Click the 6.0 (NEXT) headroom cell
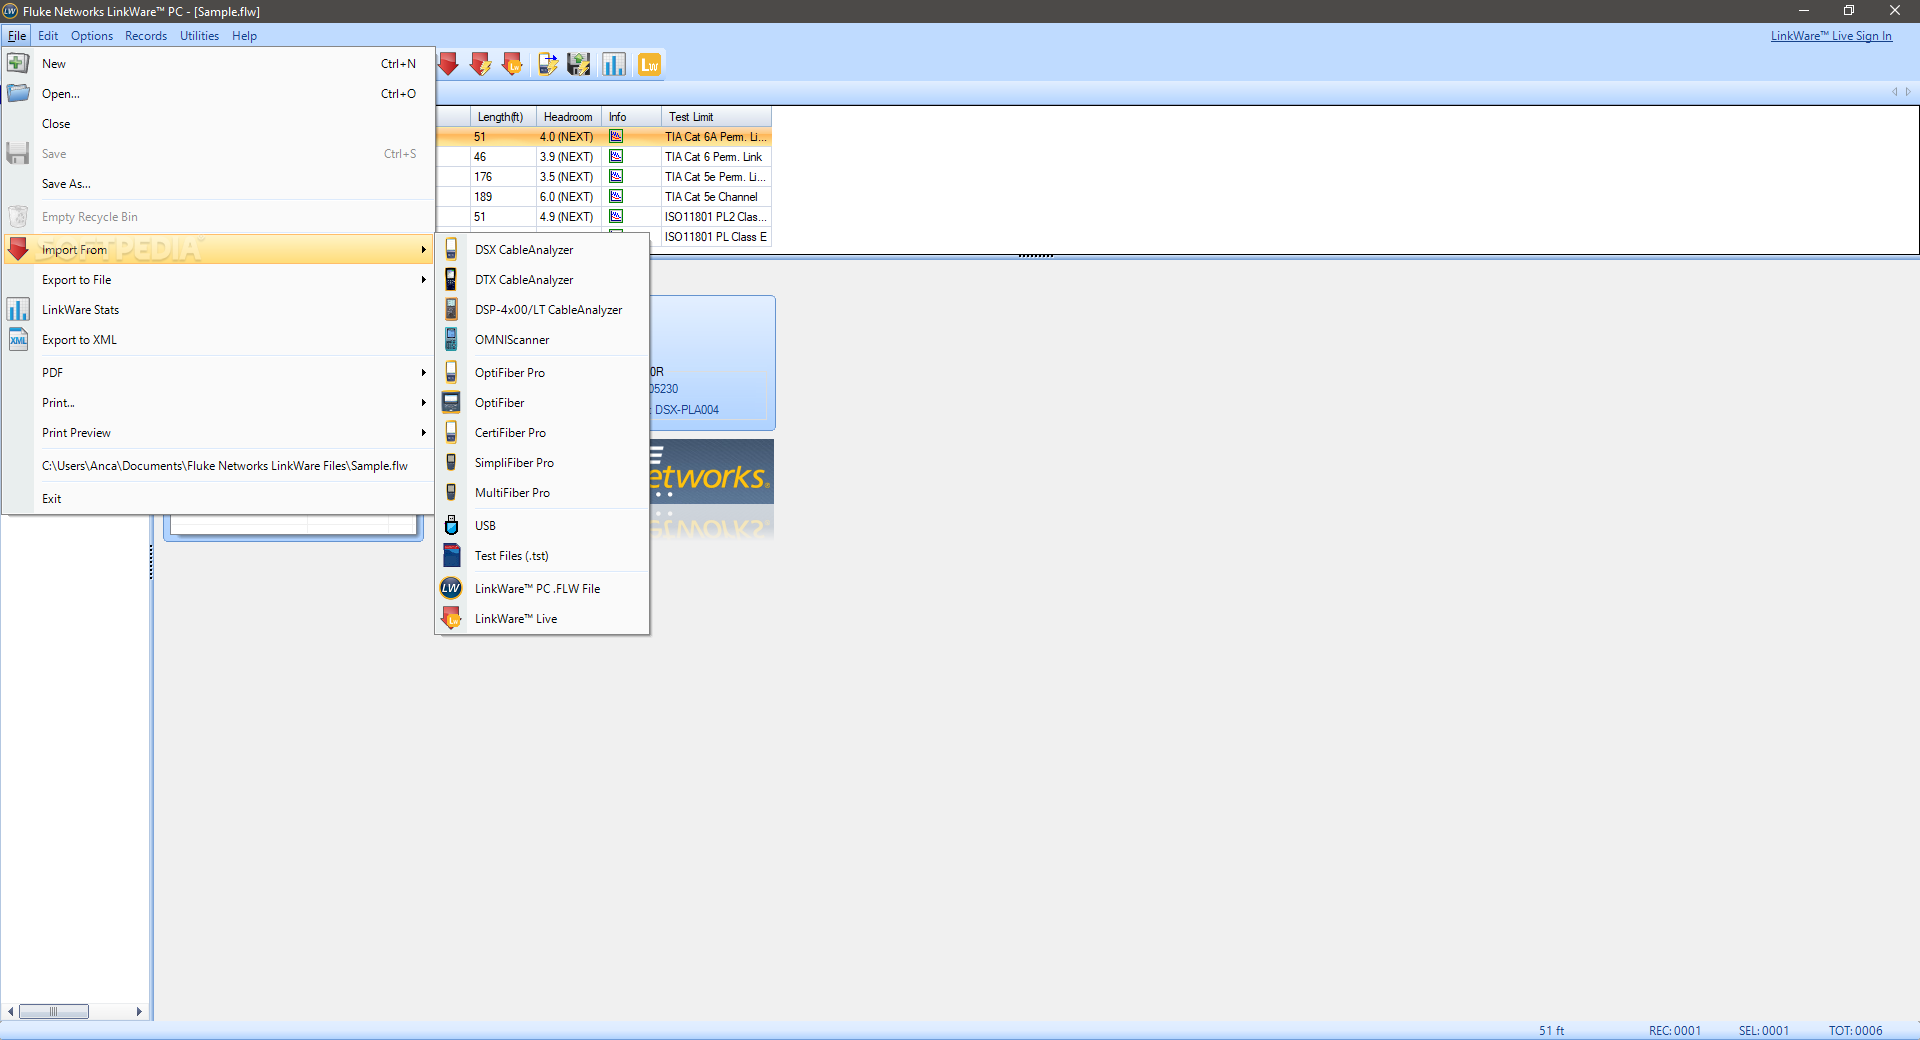 (x=569, y=197)
